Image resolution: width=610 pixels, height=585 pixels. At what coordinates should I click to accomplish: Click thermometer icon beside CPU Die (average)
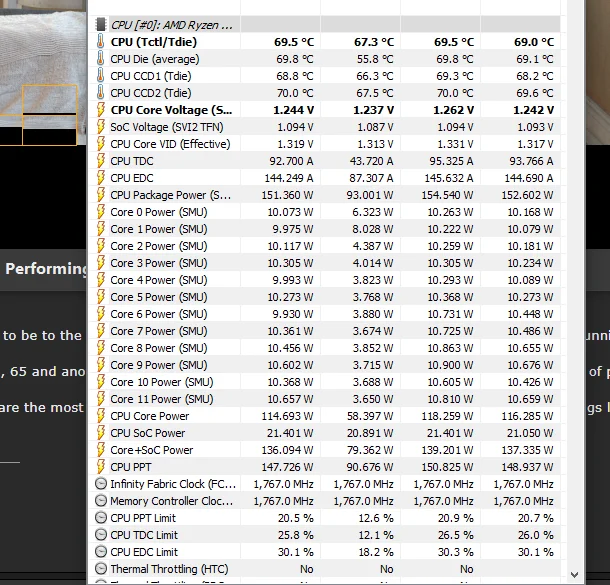point(100,59)
